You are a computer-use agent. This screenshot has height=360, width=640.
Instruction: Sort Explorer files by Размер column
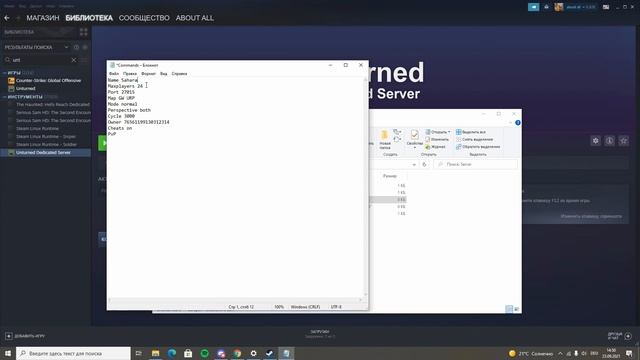(390, 176)
